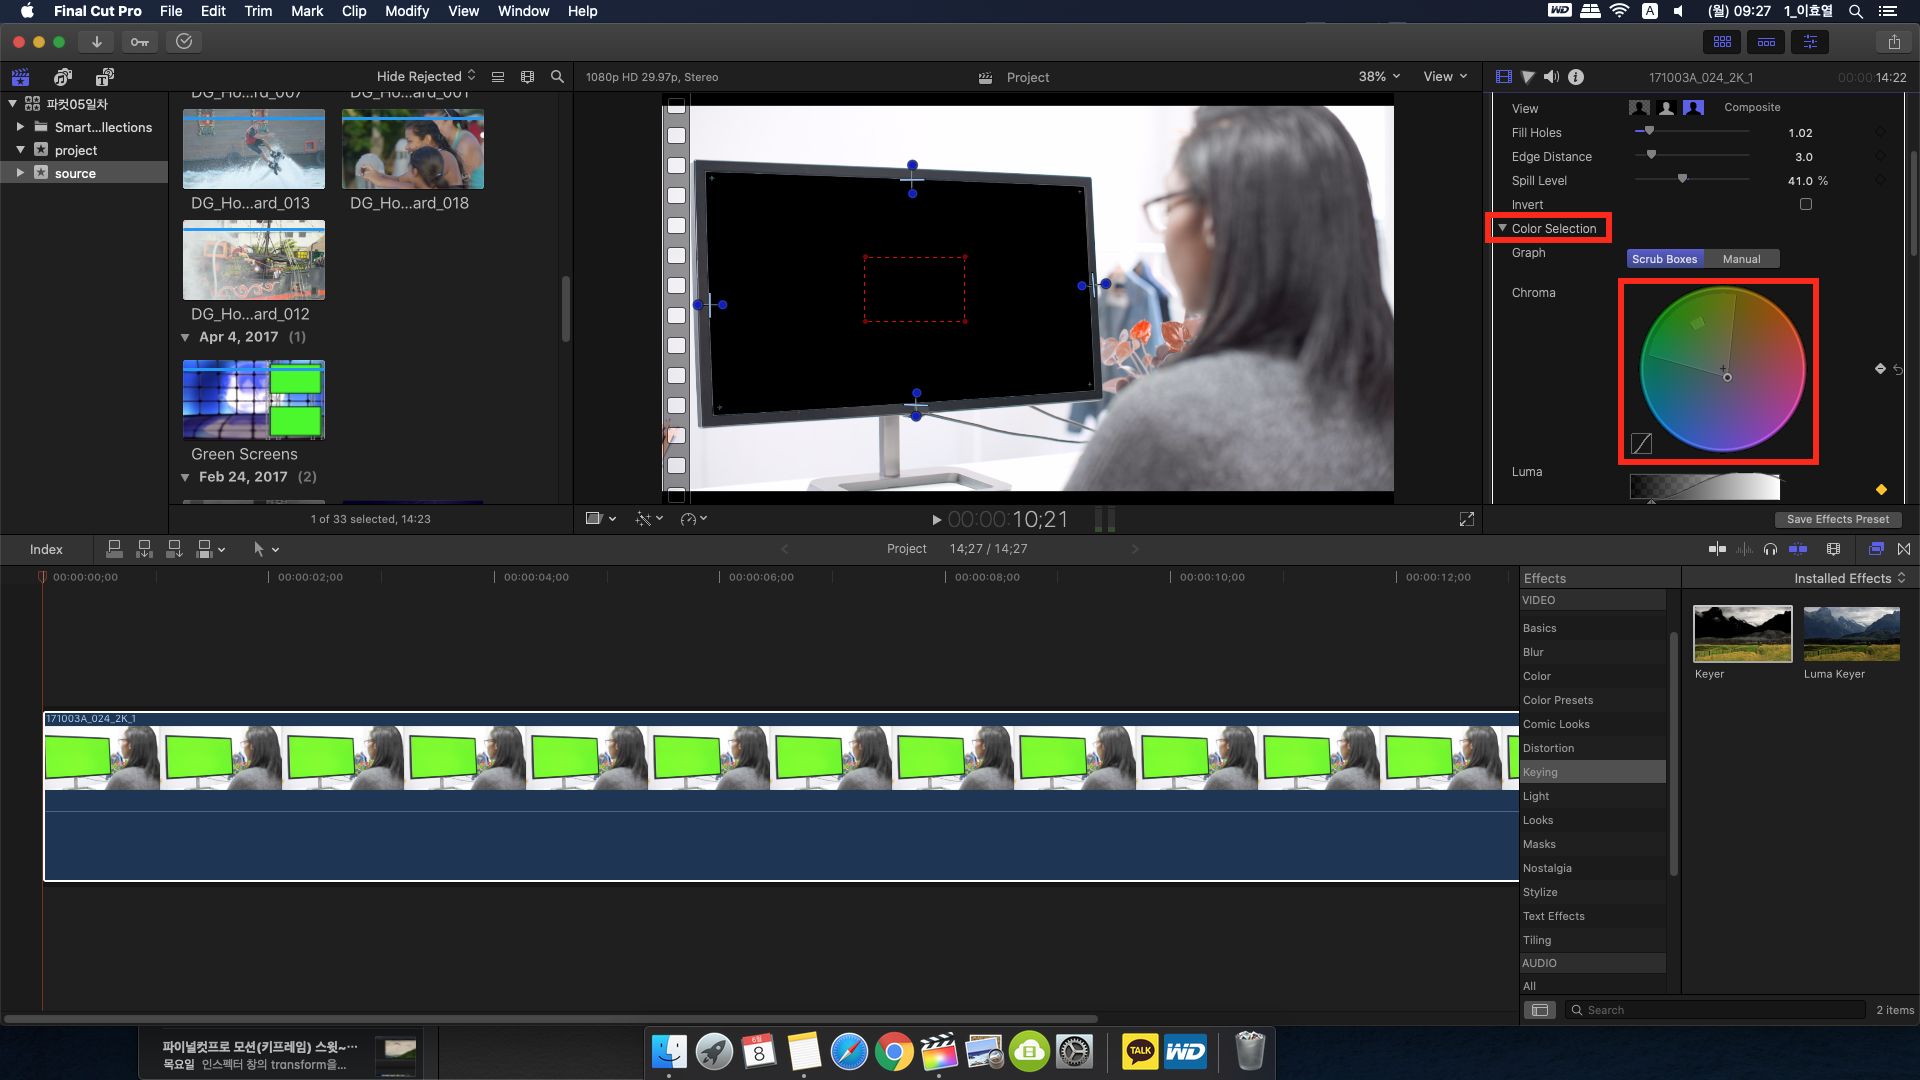Open the viewer View dropdown
The width and height of the screenshot is (1920, 1080).
coord(1445,77)
